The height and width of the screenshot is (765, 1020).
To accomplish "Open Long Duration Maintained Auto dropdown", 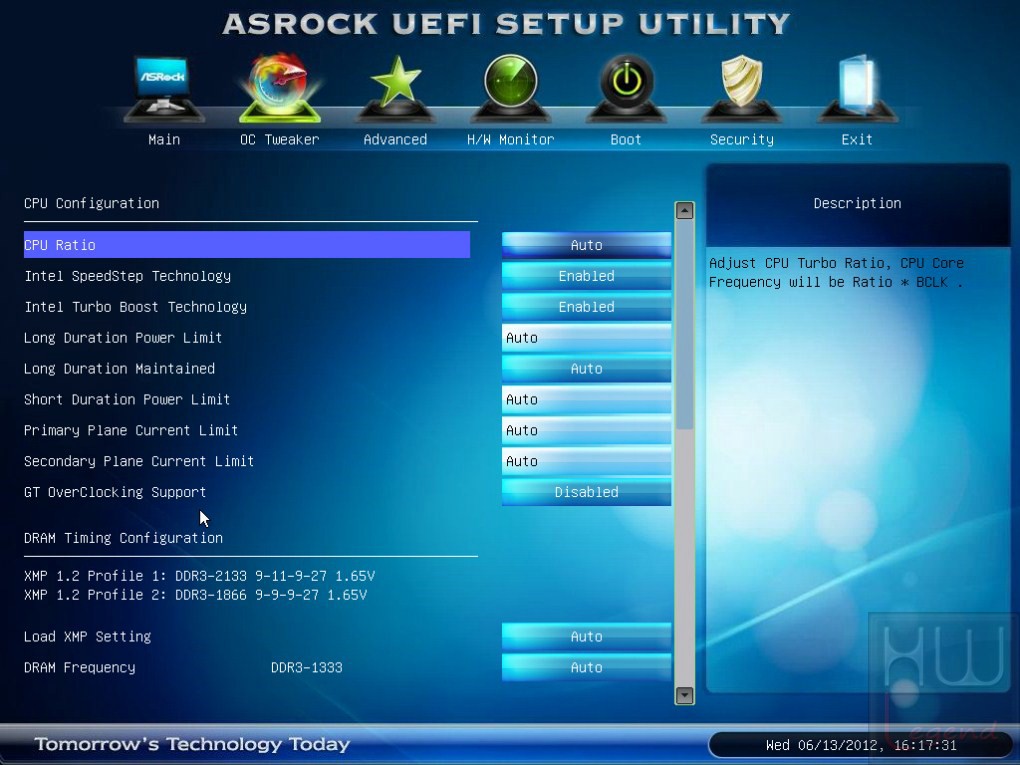I will pos(586,369).
